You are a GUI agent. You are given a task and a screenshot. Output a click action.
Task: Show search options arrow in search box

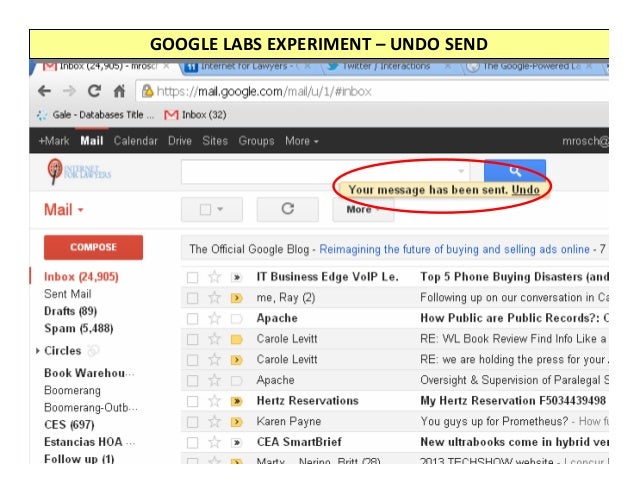coord(461,171)
